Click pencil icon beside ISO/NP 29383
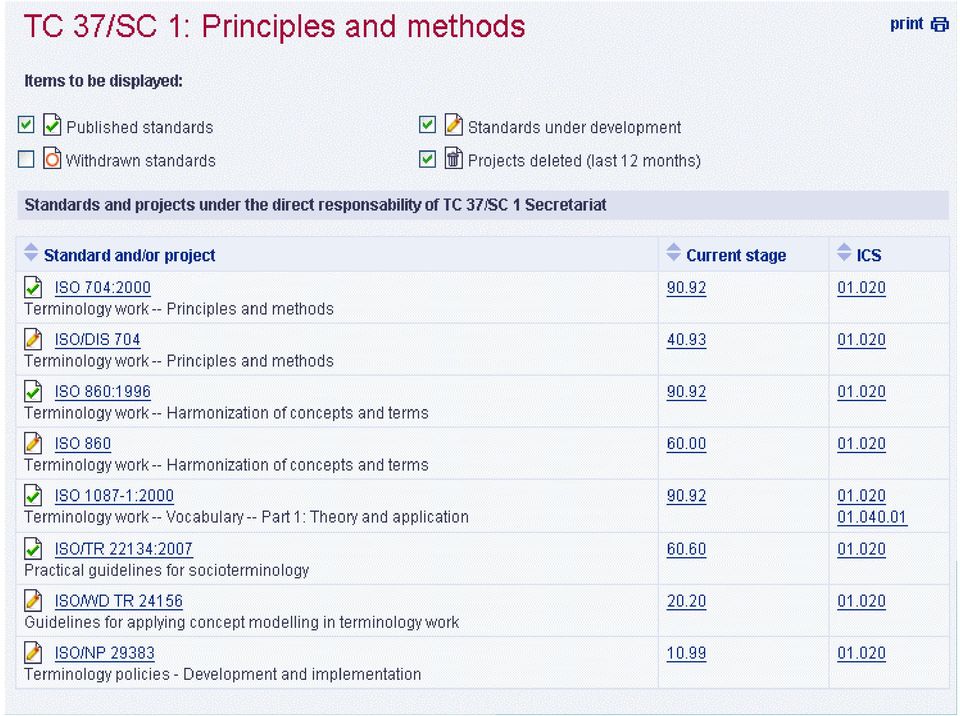Screen dimensions: 960x716 coord(34,653)
